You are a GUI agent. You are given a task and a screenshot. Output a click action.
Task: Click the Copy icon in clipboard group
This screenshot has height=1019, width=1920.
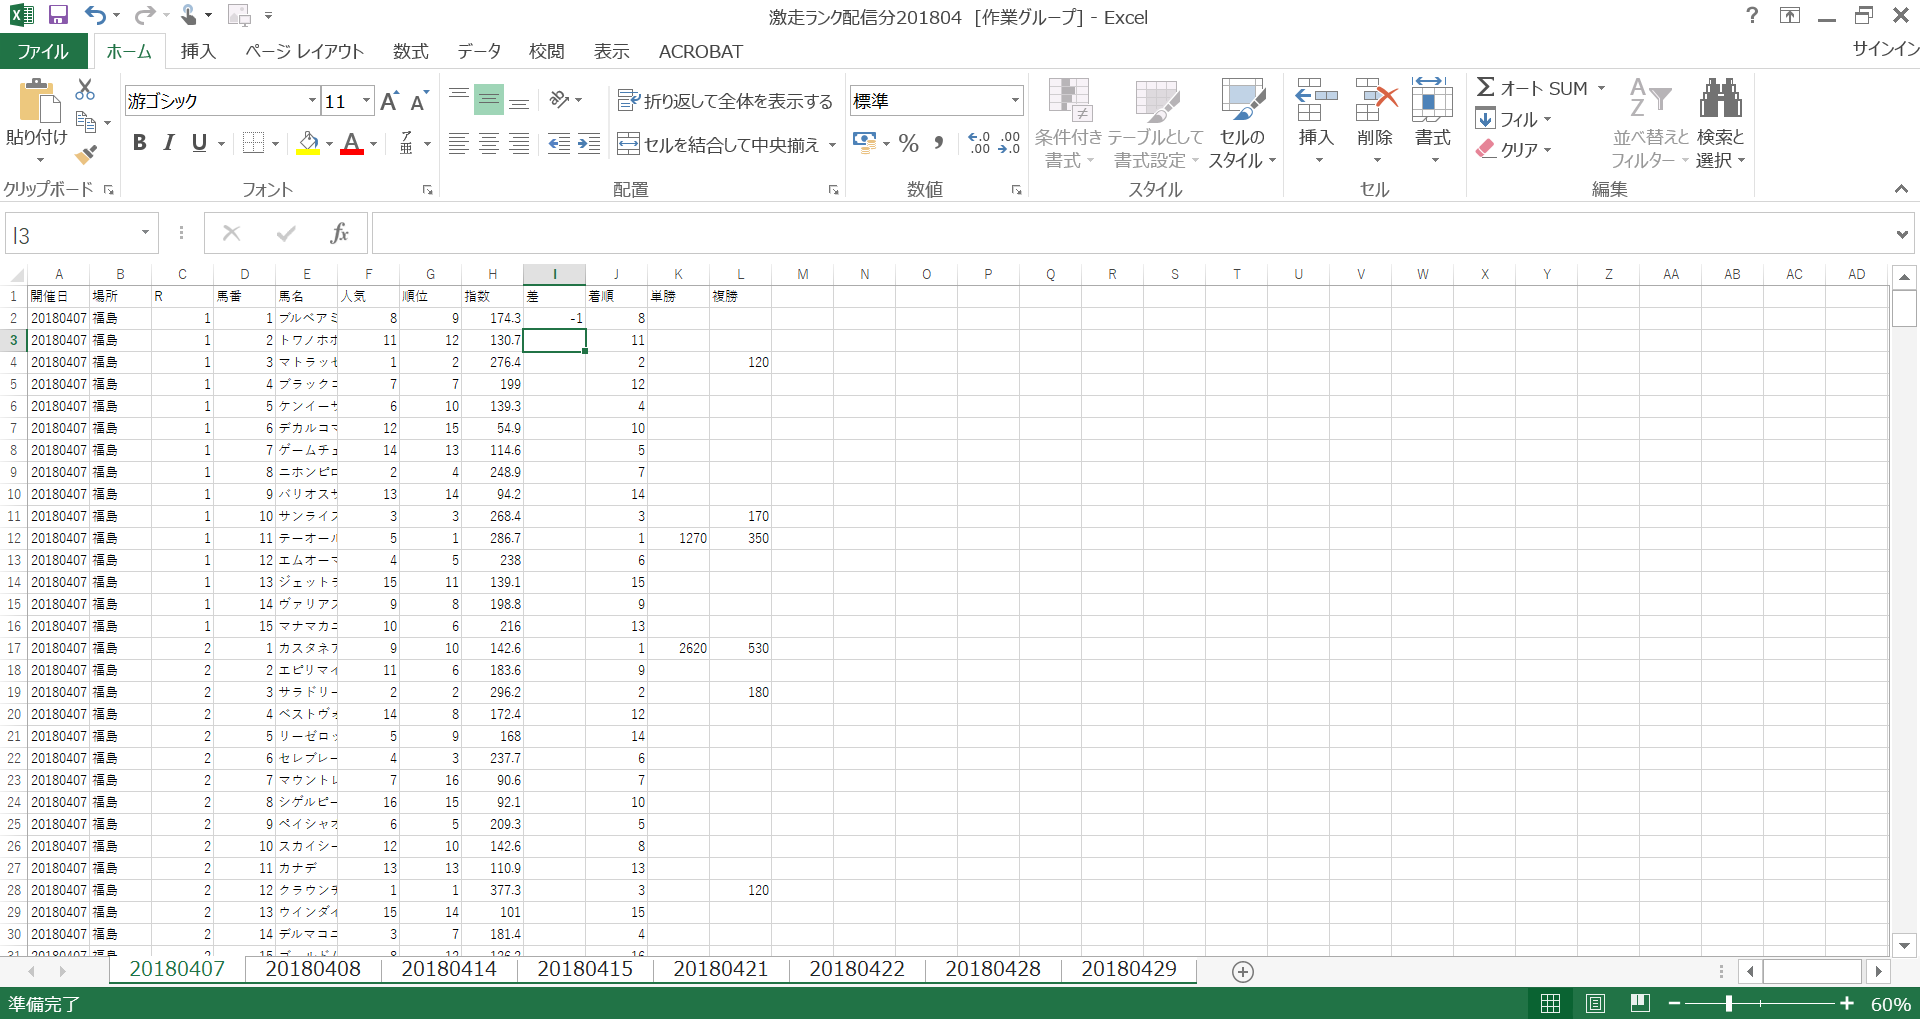click(x=86, y=122)
